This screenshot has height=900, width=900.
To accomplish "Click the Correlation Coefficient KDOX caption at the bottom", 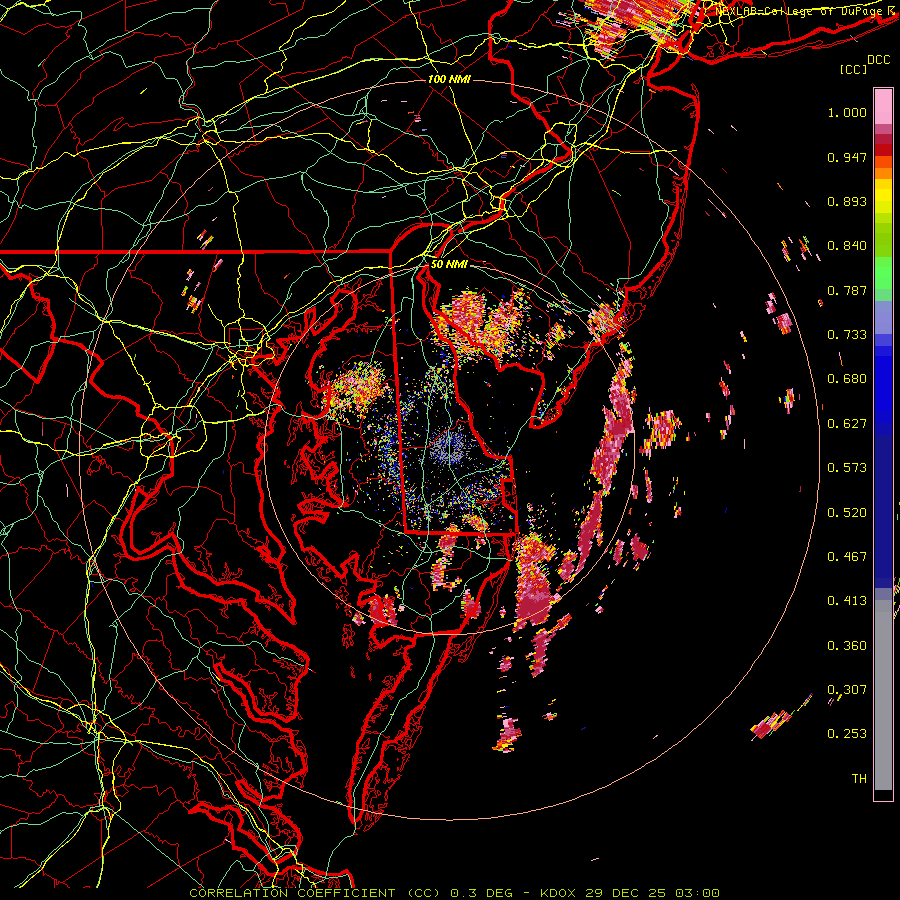I will point(454,893).
